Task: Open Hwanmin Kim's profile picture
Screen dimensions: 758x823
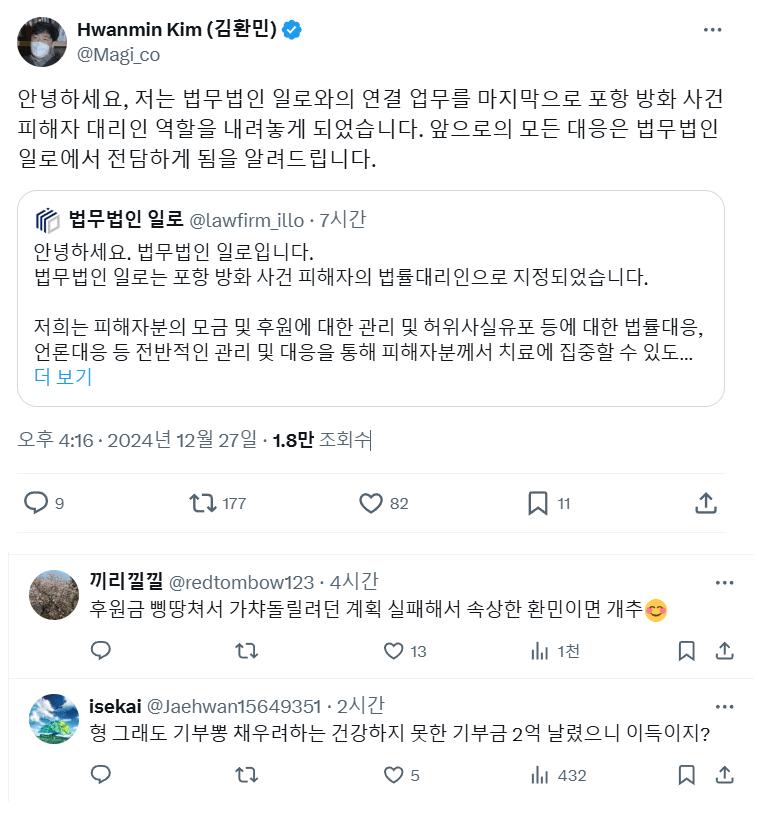Action: point(39,41)
